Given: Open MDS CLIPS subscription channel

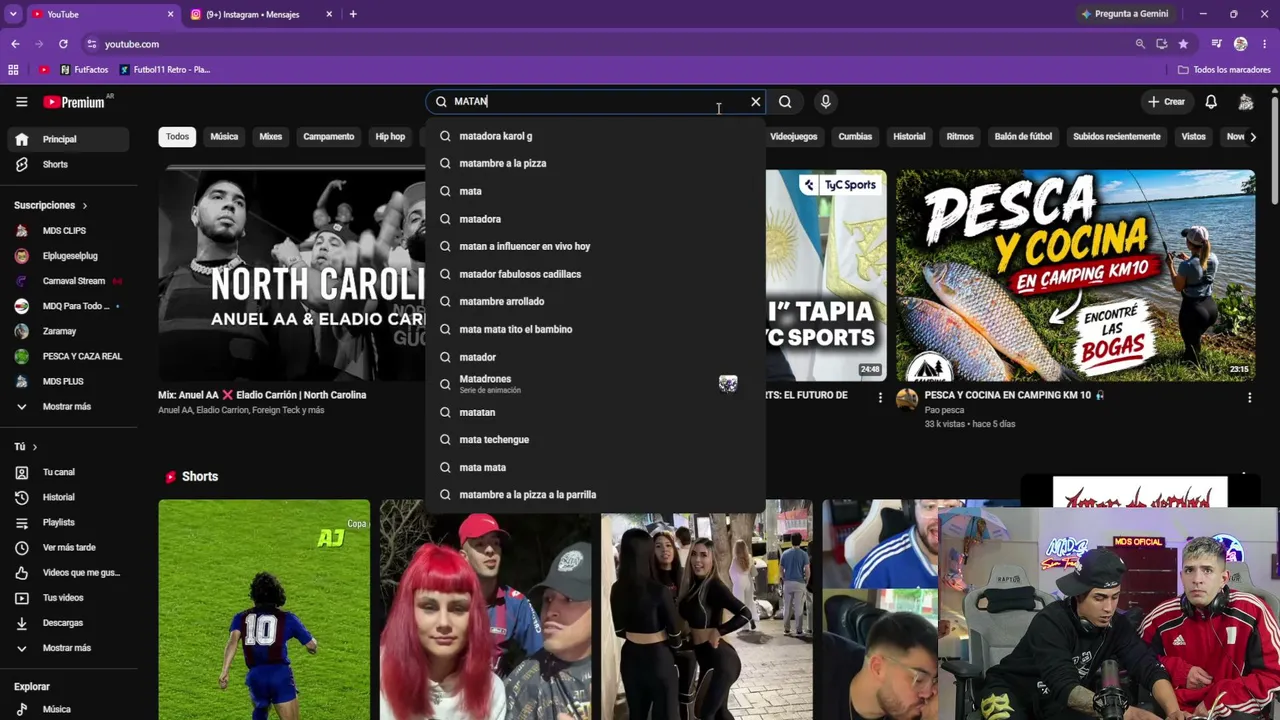Looking at the screenshot, I should tap(68, 230).
